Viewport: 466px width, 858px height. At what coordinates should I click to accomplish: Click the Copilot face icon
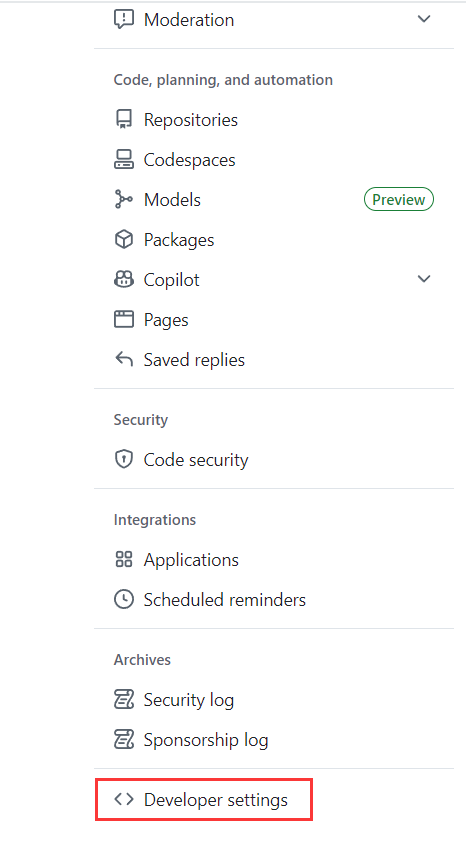pyautogui.click(x=124, y=279)
